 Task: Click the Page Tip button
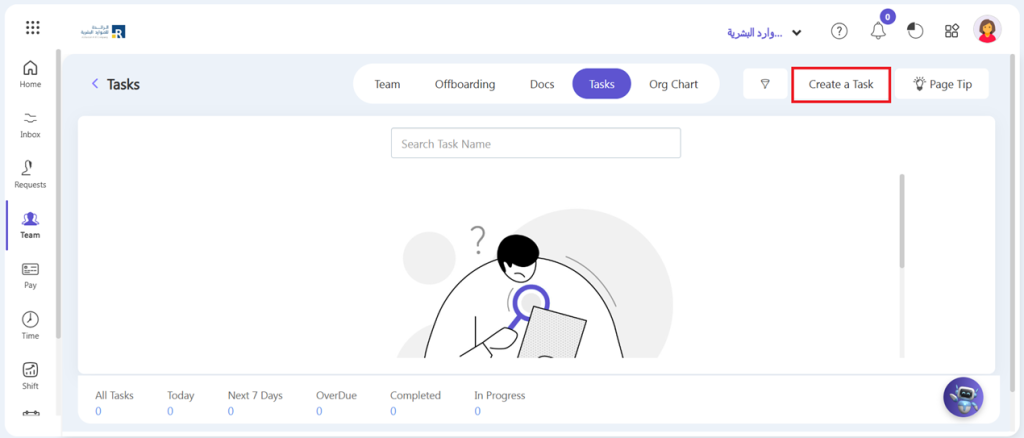942,85
